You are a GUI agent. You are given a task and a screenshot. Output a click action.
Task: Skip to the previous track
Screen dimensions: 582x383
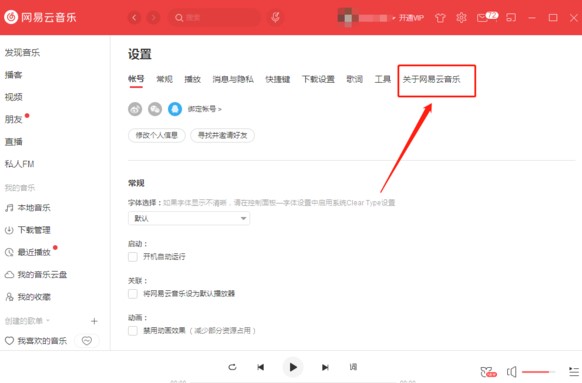261,367
